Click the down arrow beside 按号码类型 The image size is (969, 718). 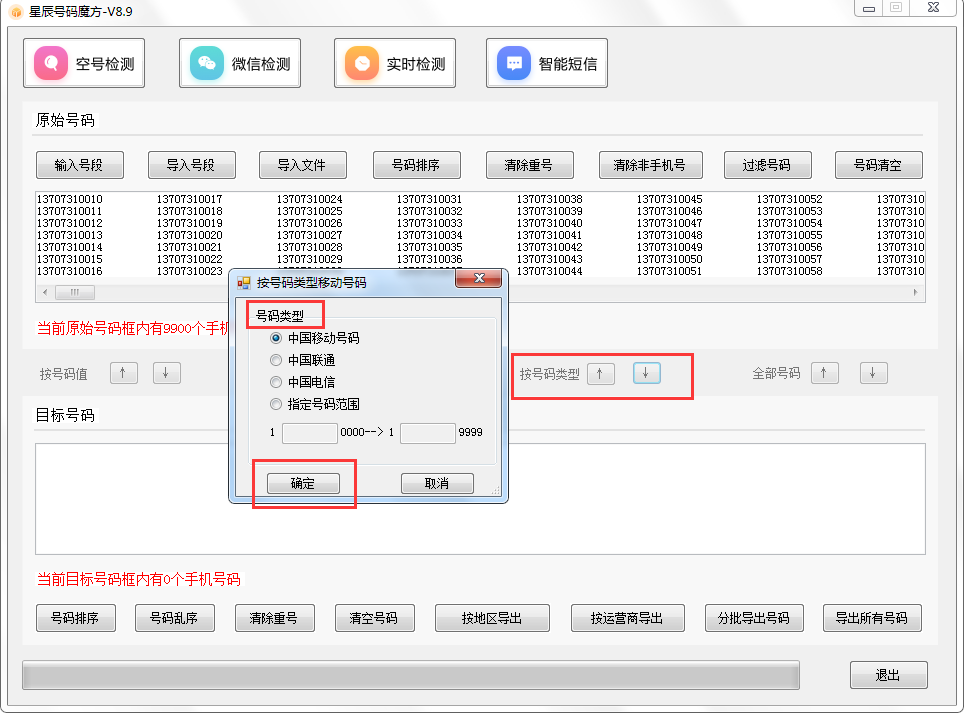pos(646,372)
